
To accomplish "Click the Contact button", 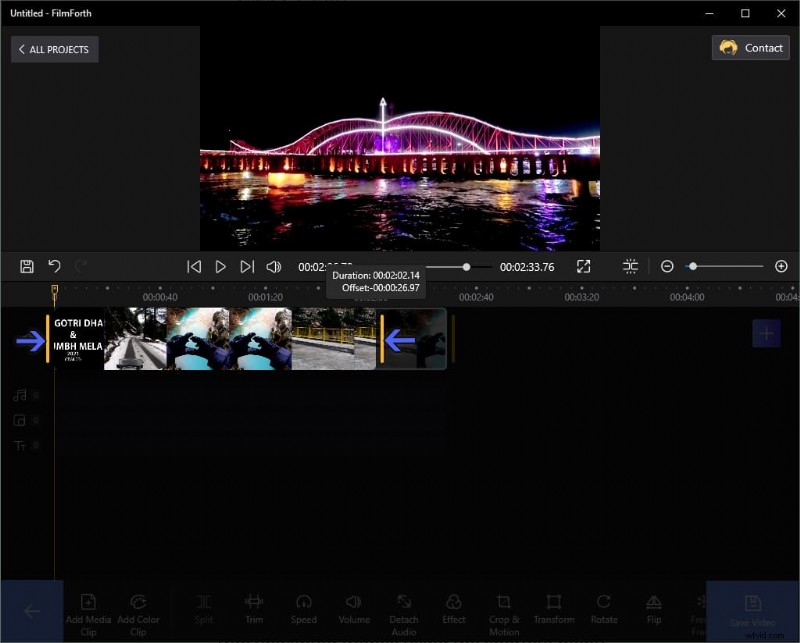I will [x=749, y=47].
